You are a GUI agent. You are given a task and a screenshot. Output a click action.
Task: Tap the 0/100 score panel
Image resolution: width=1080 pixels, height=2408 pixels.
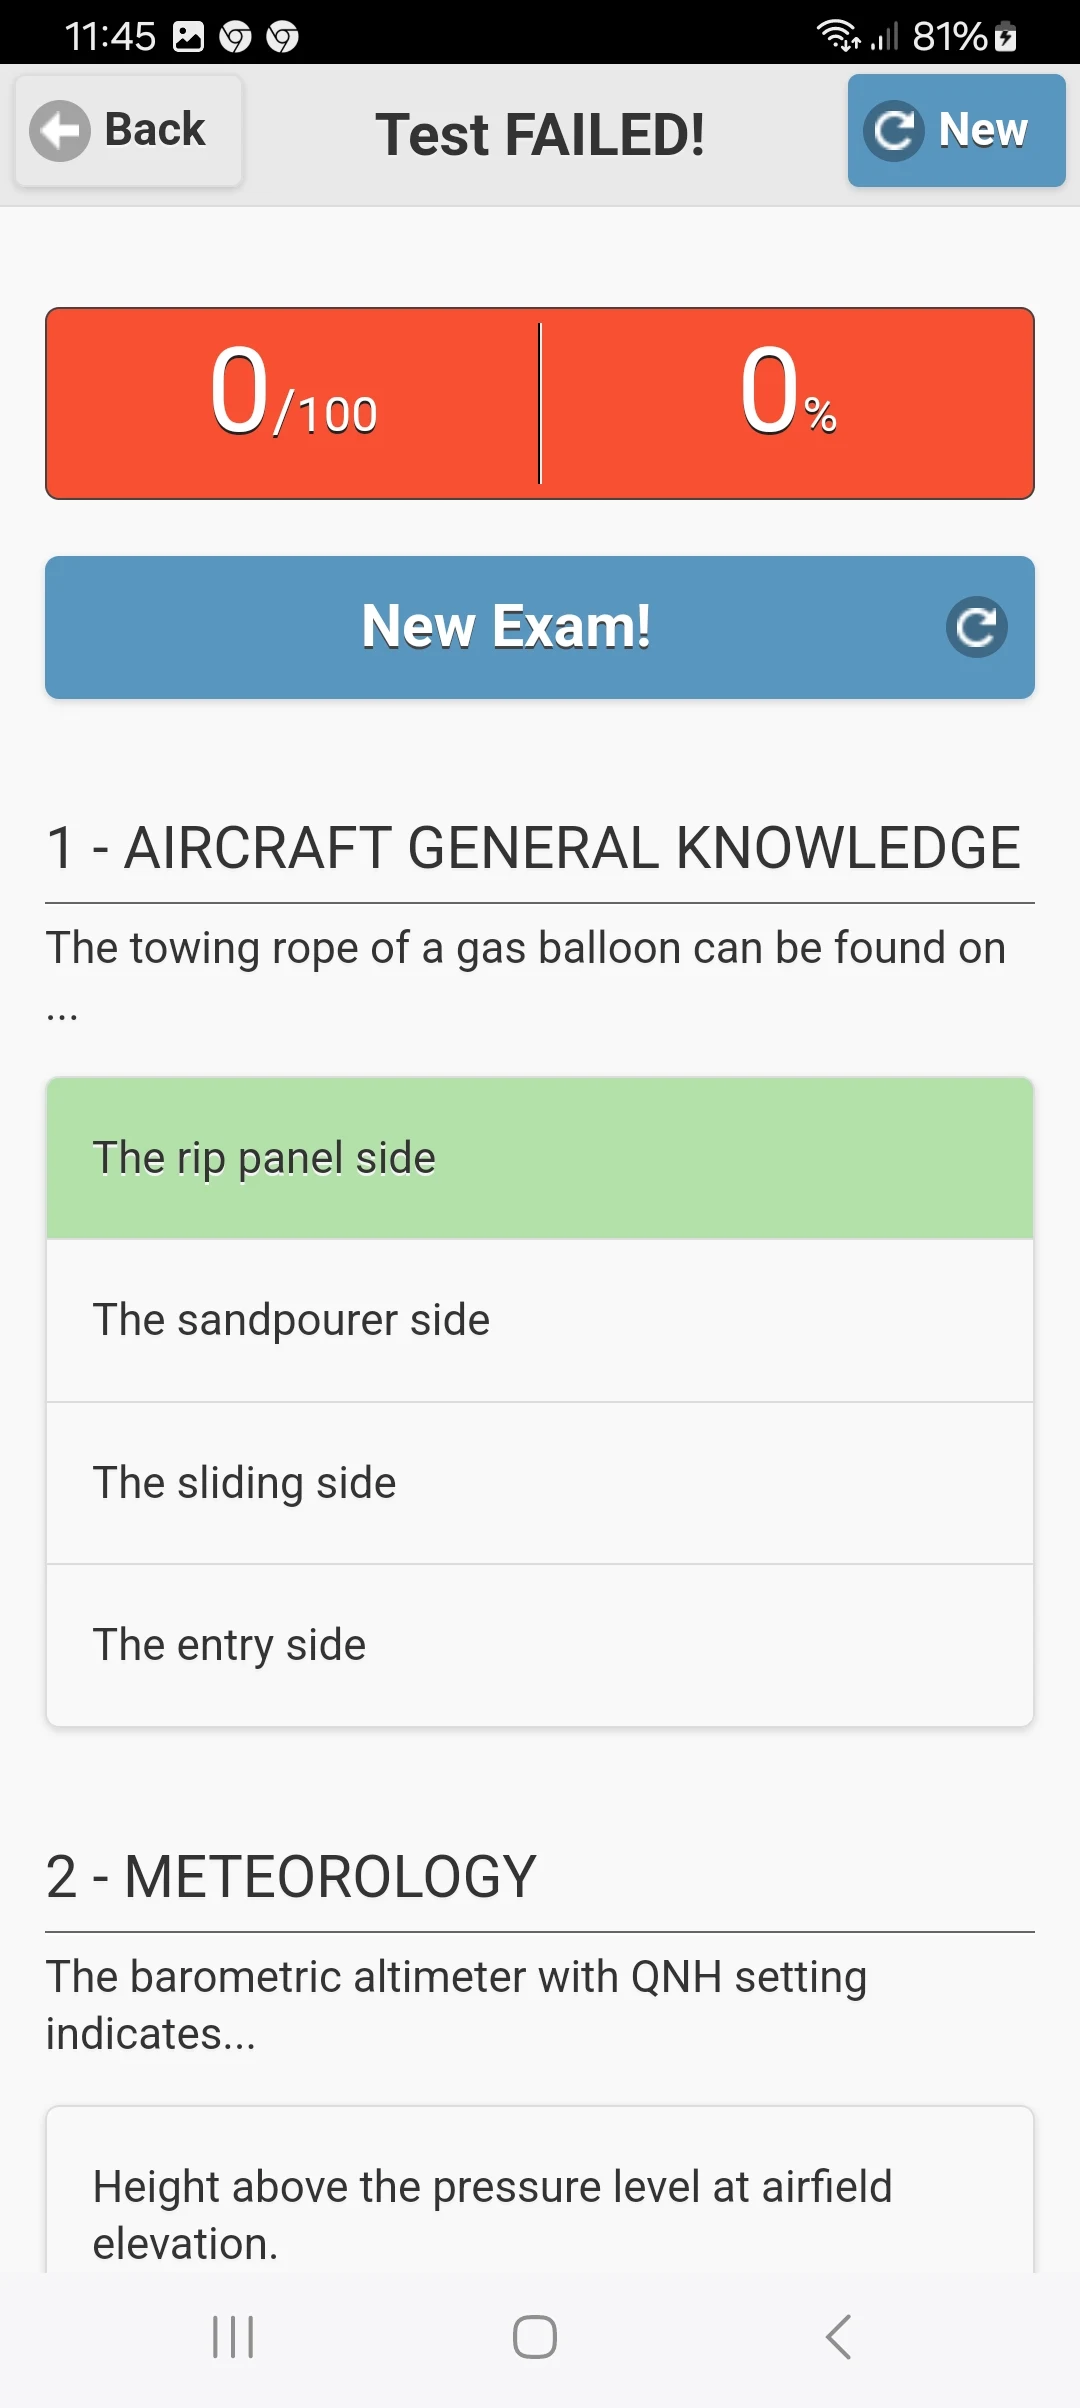293,403
